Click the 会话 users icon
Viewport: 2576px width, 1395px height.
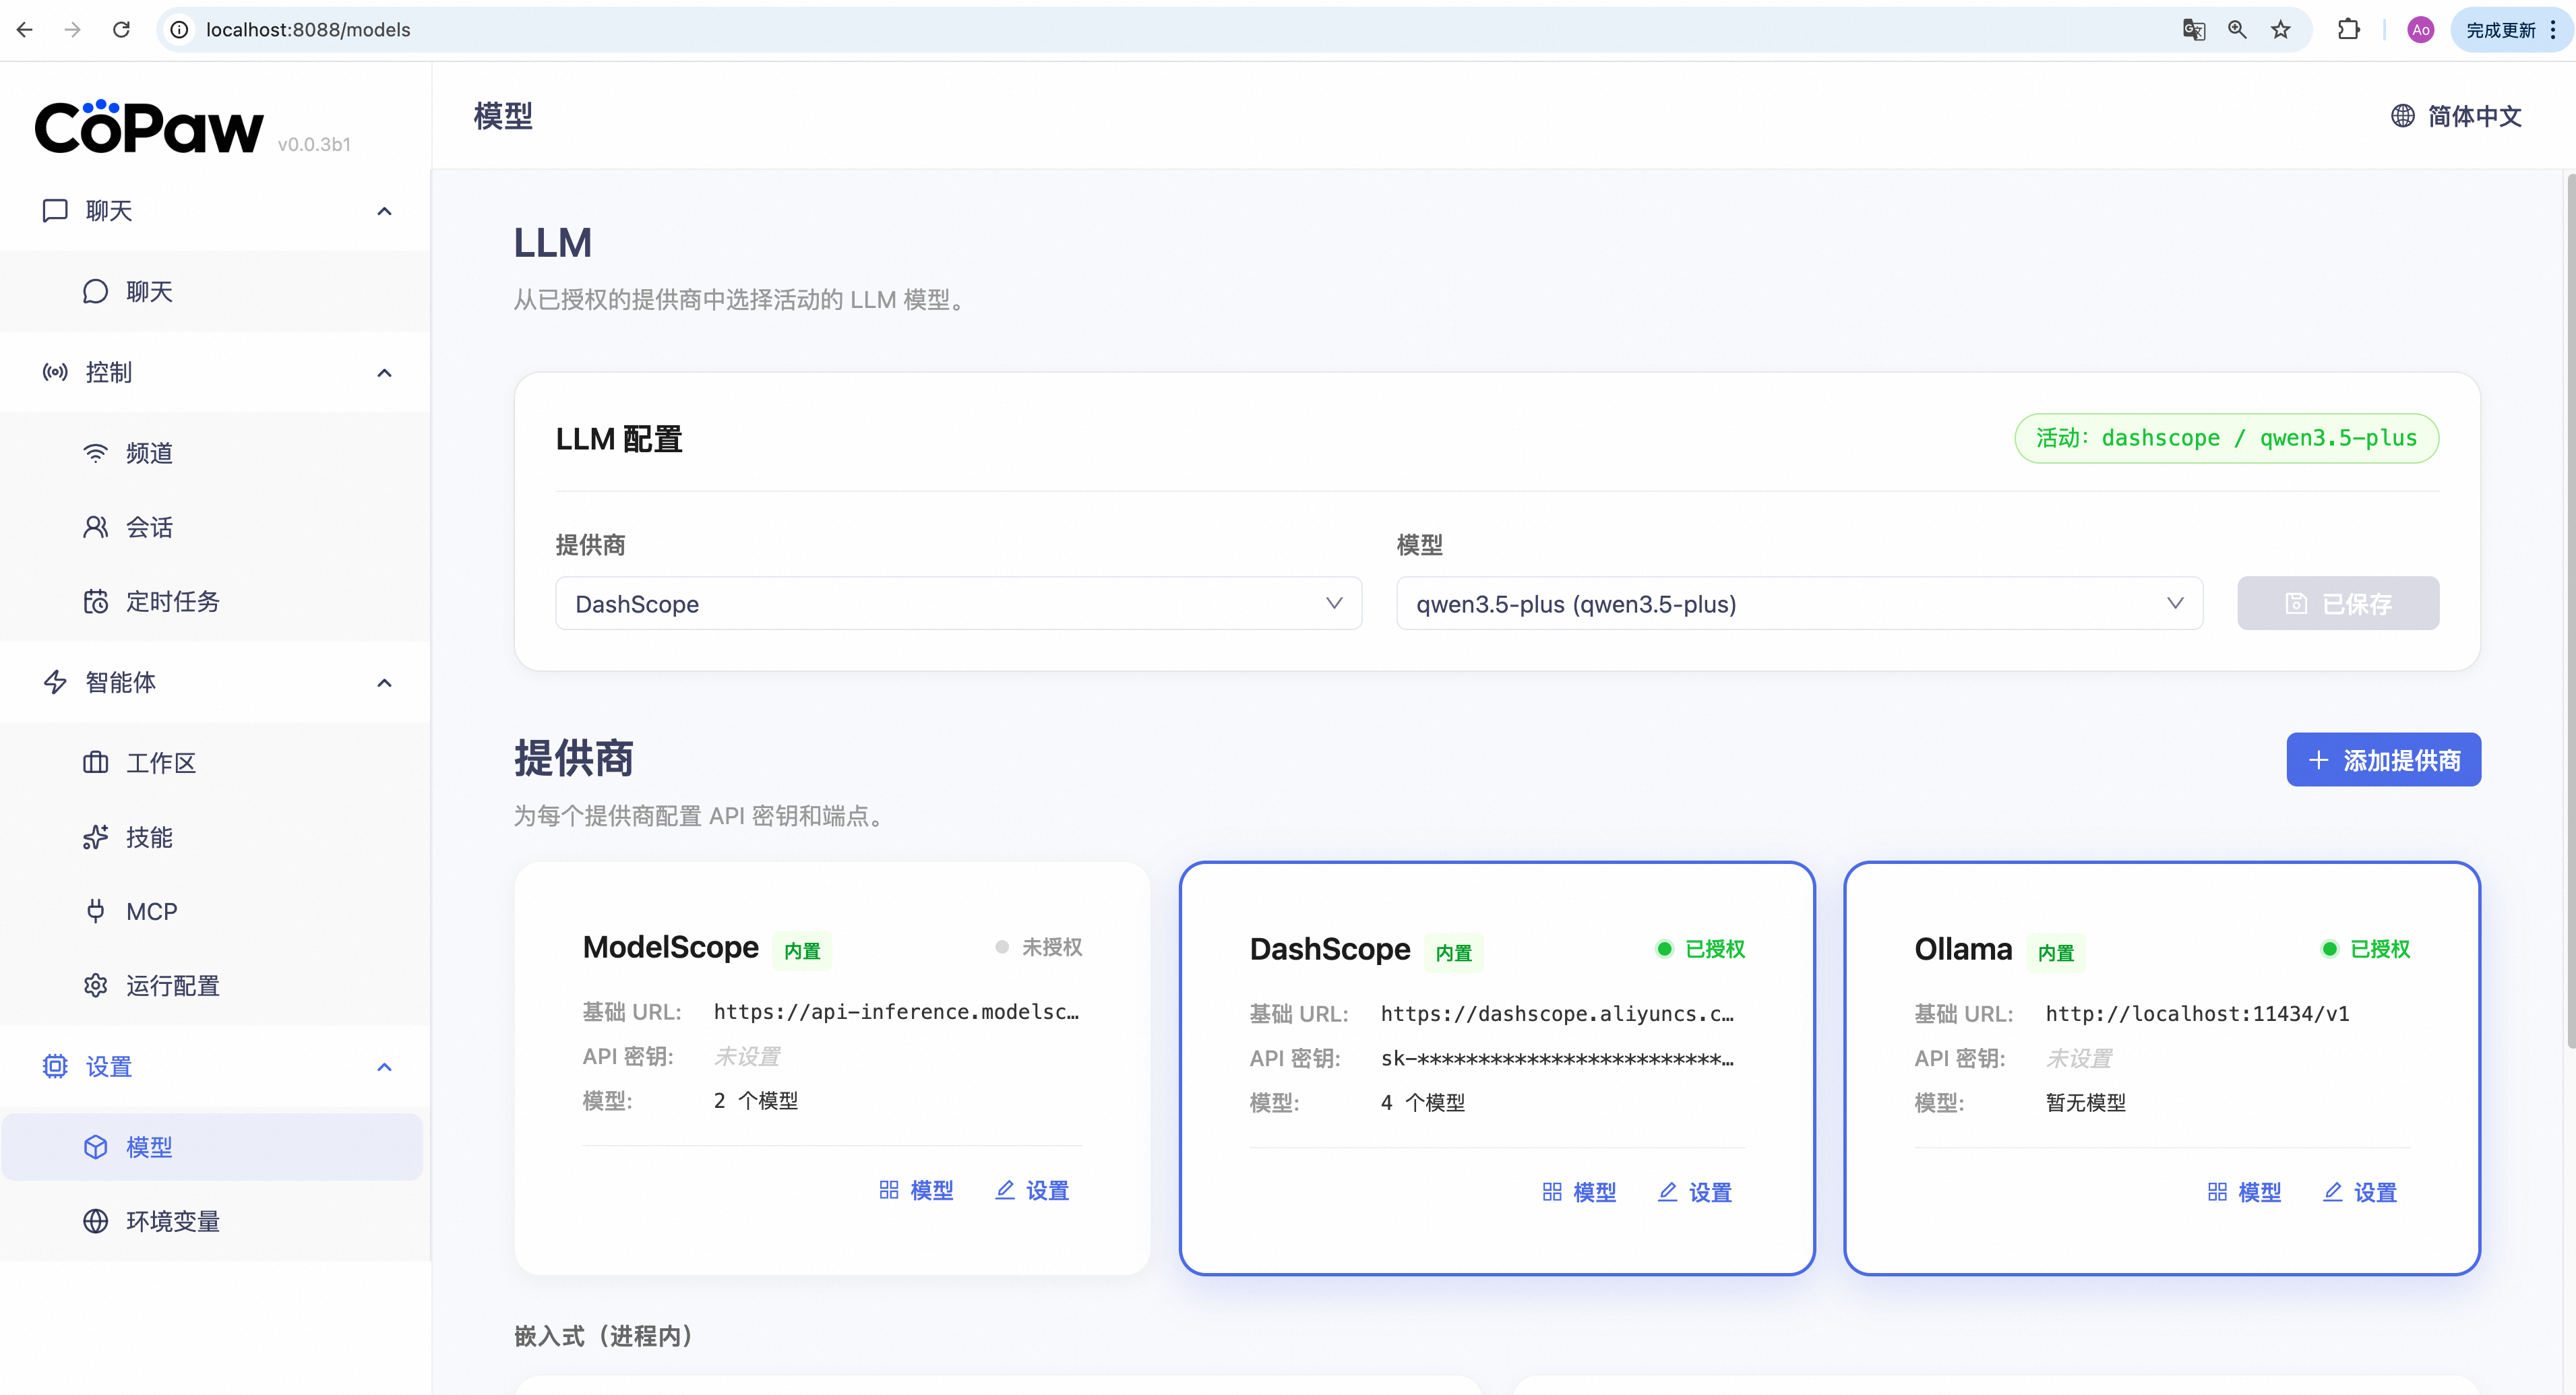(x=95, y=527)
